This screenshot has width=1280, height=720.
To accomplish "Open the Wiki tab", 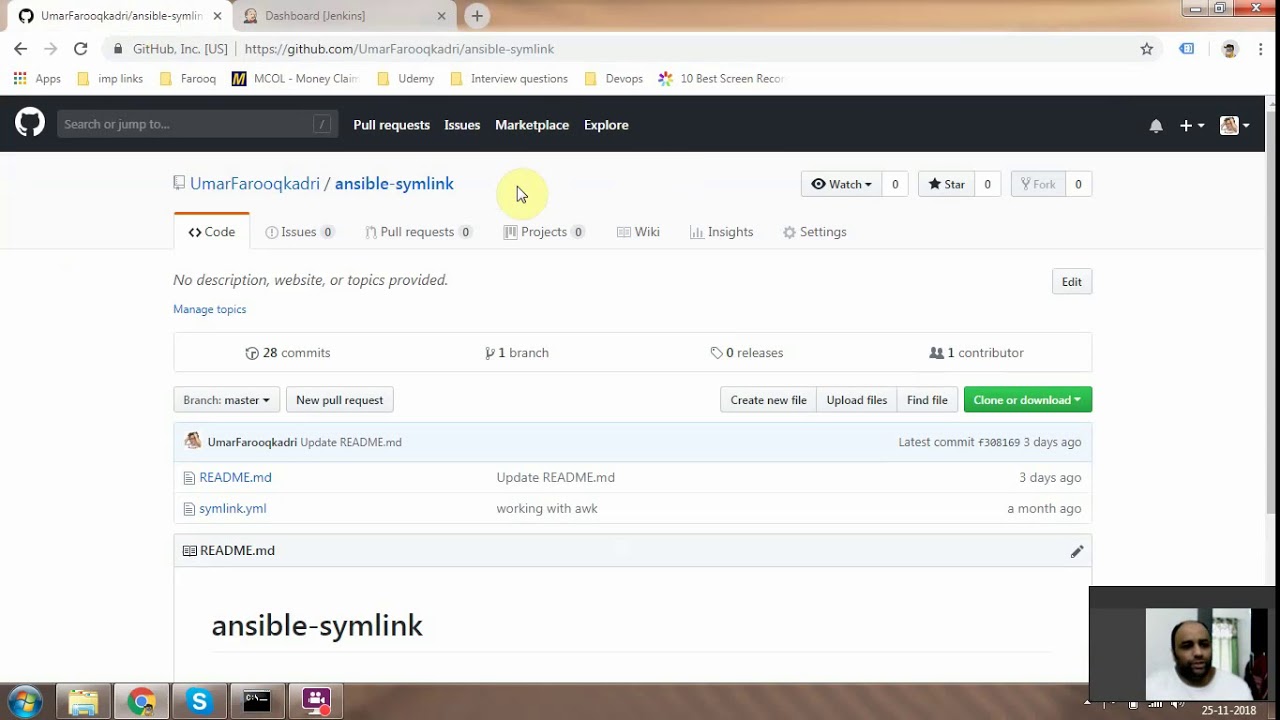I will point(638,232).
